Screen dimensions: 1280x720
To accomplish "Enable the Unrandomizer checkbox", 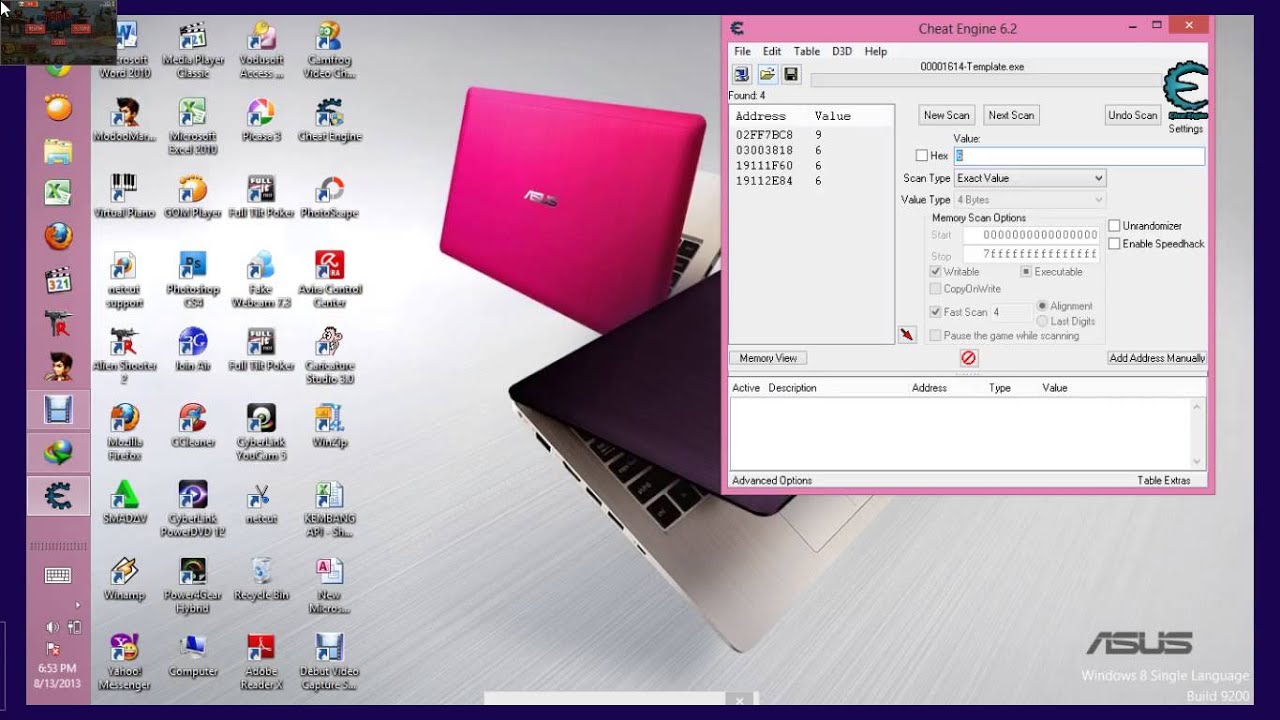I will tap(1115, 226).
